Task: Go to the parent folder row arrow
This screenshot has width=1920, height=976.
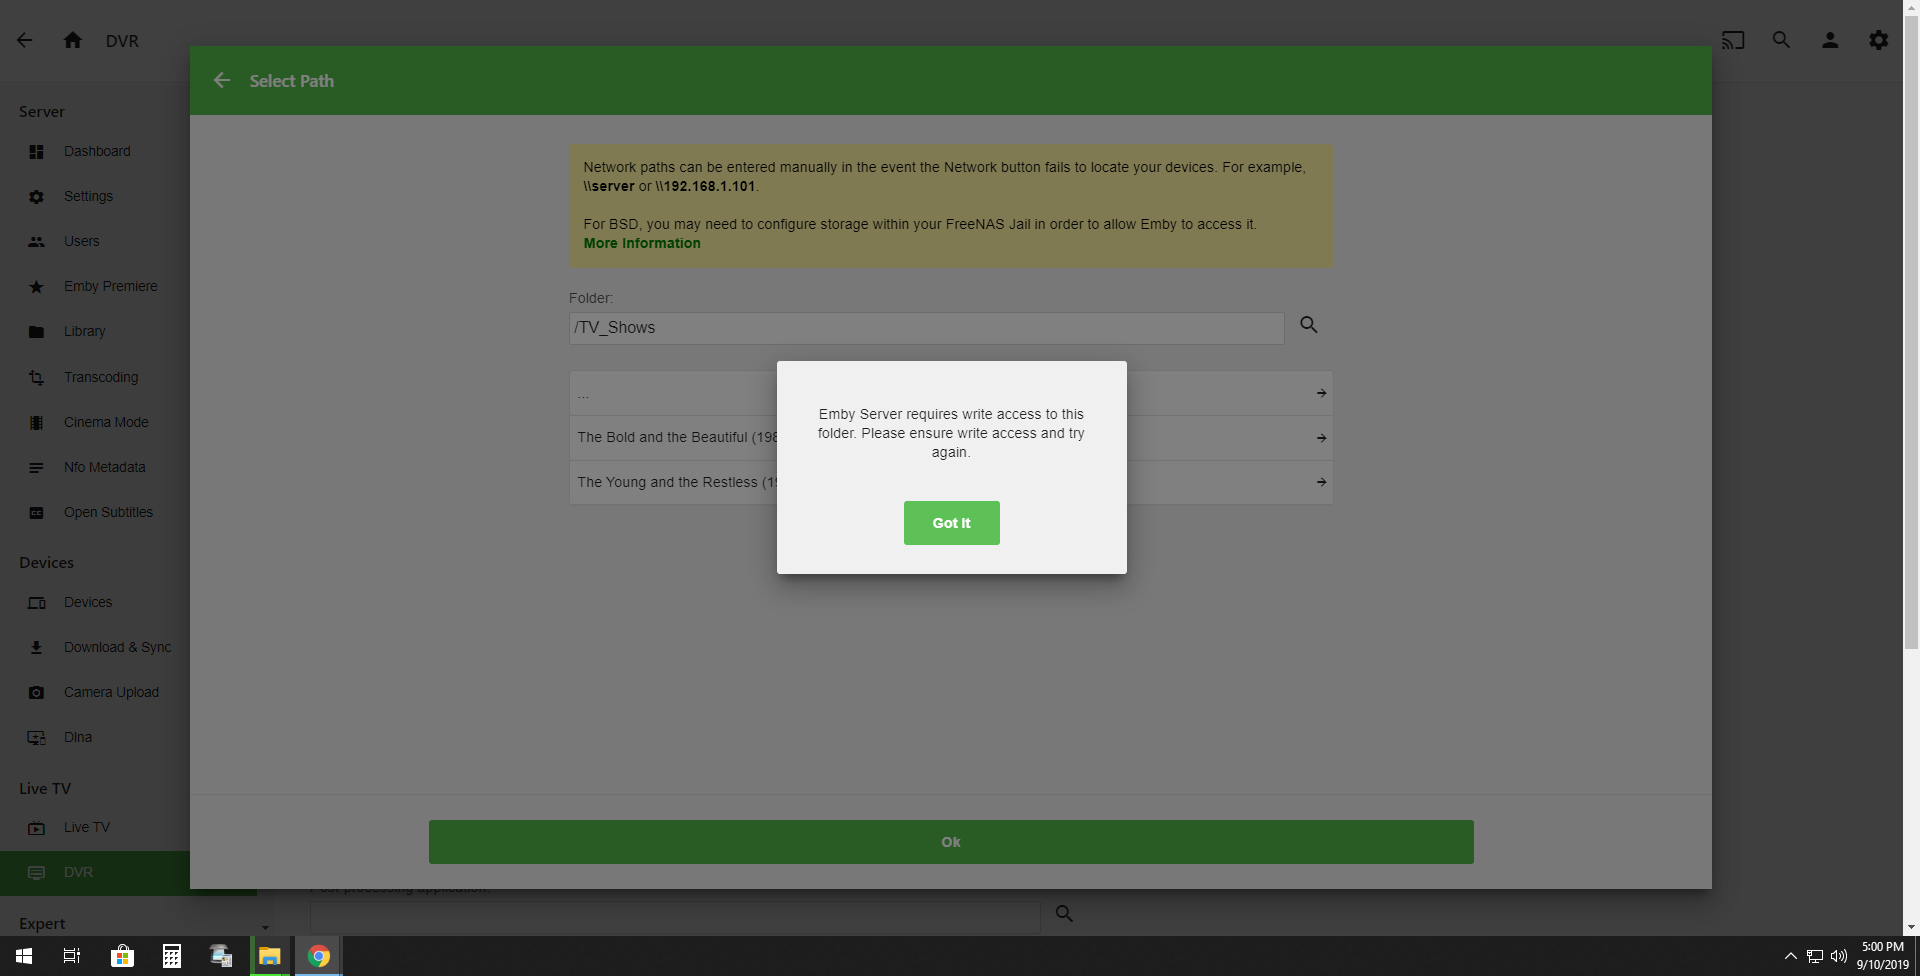Action: point(1321,393)
